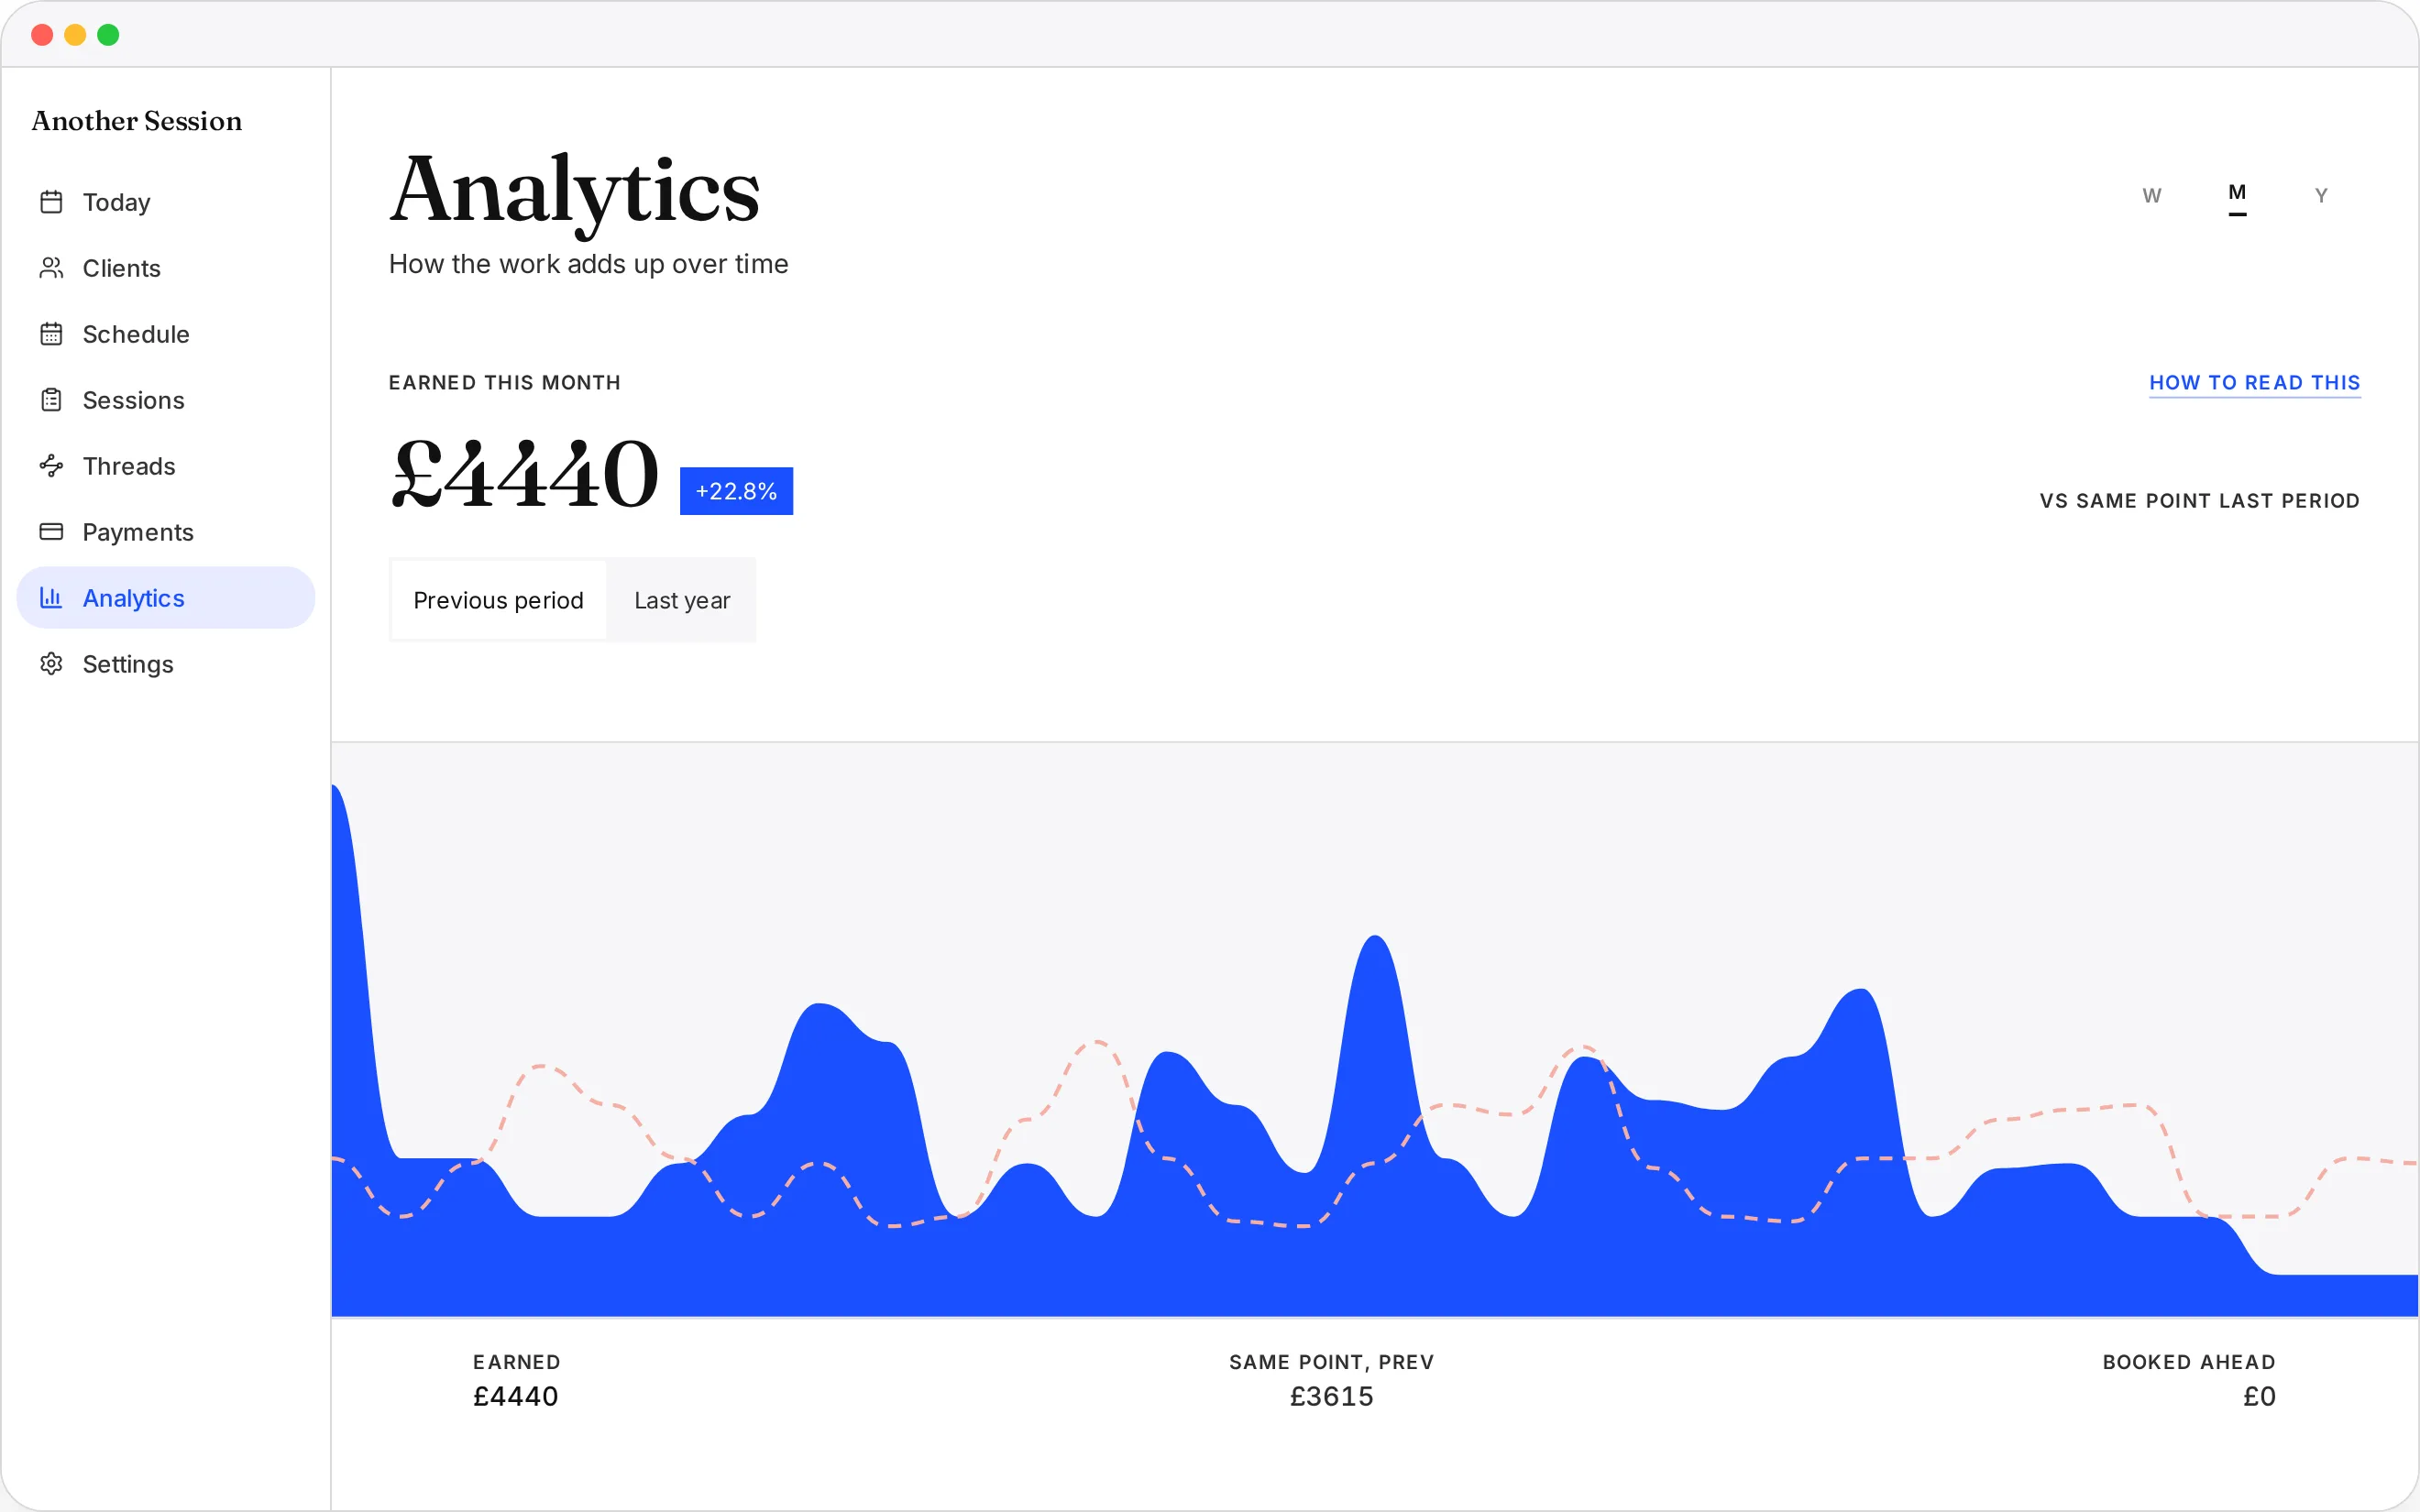Minimize the window with yellow button
Screen dimensions: 2420x1512
tap(75, 35)
